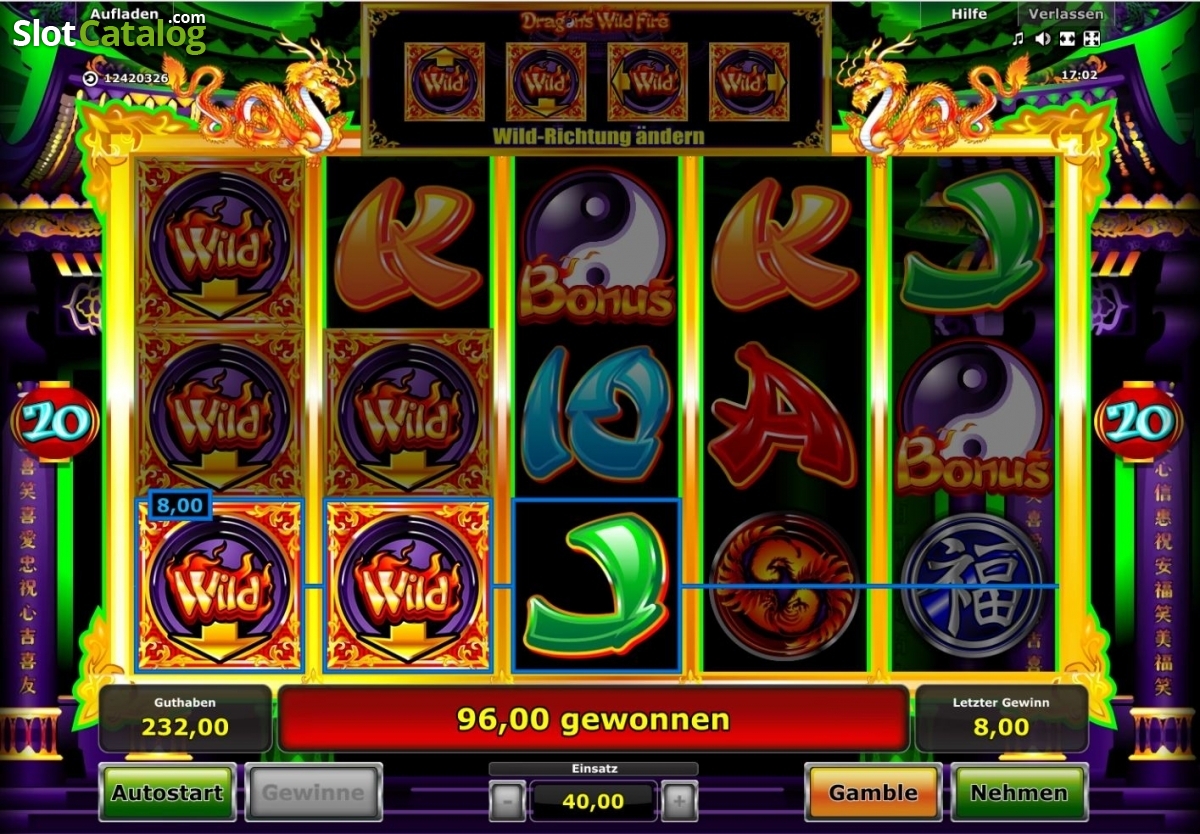Viewport: 1200px width, 834px height.
Task: Open the Gewinne paytable button
Action: (x=313, y=793)
